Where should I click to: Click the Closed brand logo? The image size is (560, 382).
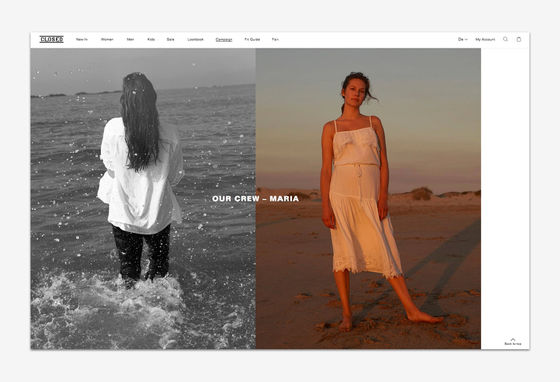tap(51, 39)
